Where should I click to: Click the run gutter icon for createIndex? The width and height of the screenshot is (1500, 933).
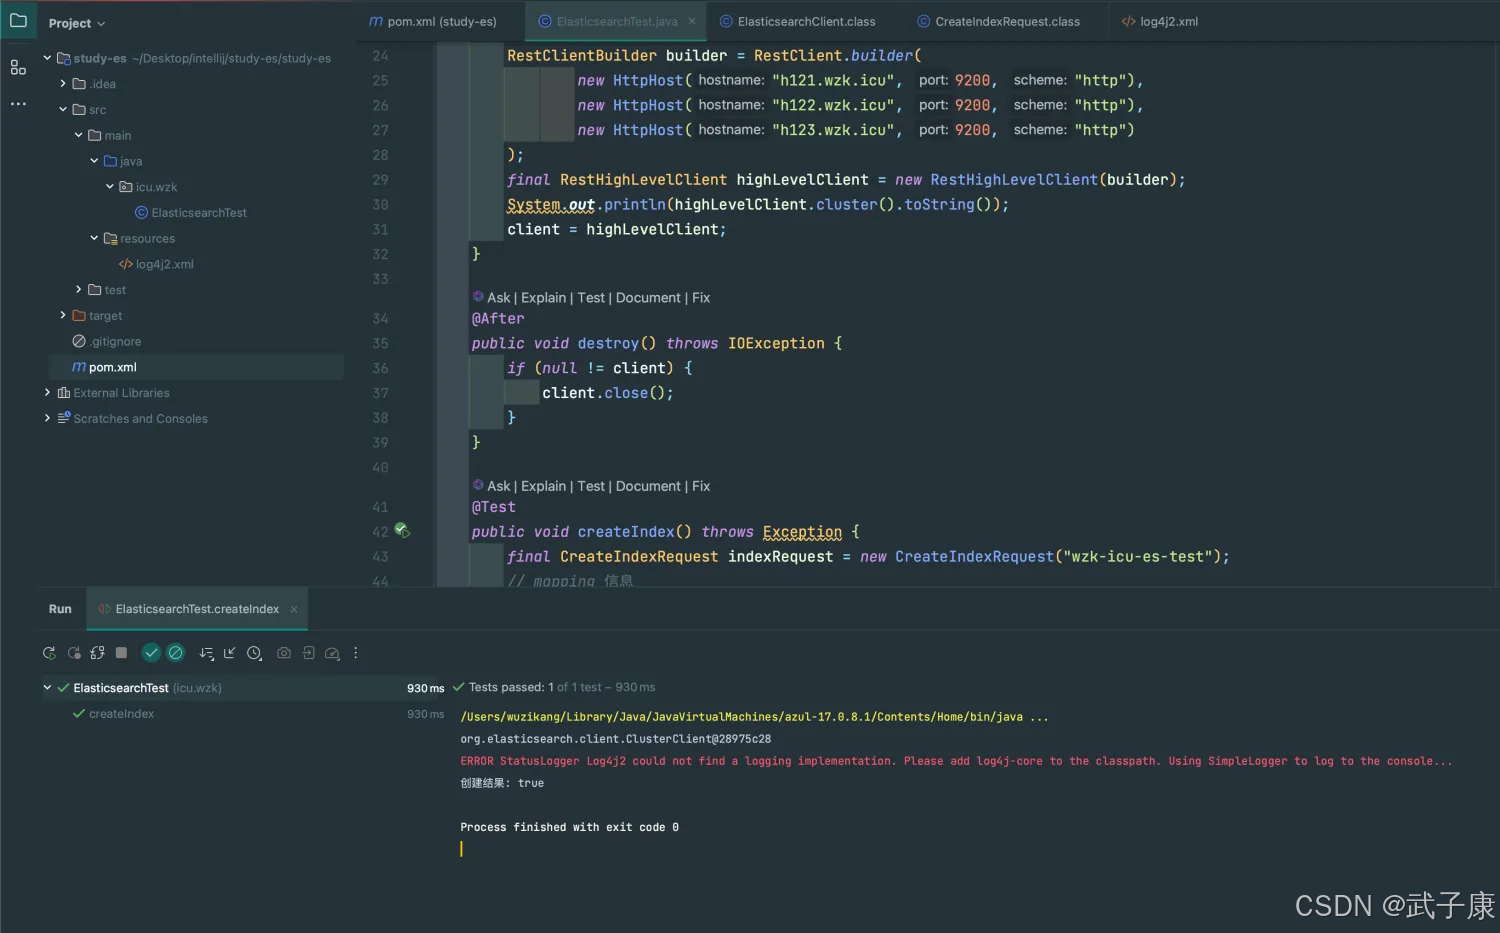point(401,530)
